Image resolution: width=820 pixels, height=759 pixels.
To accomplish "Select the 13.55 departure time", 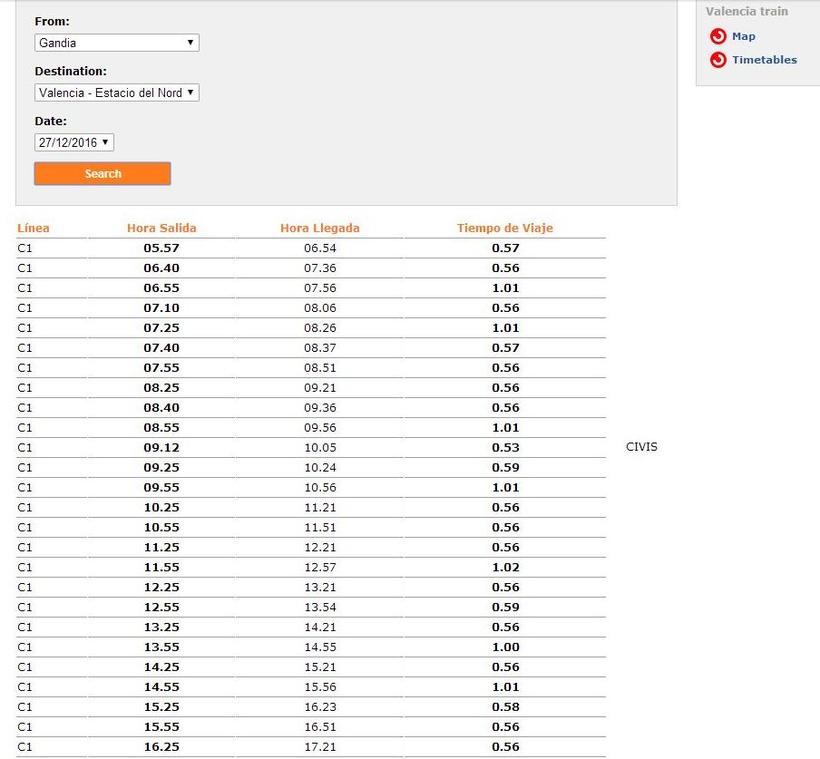I will coord(161,647).
